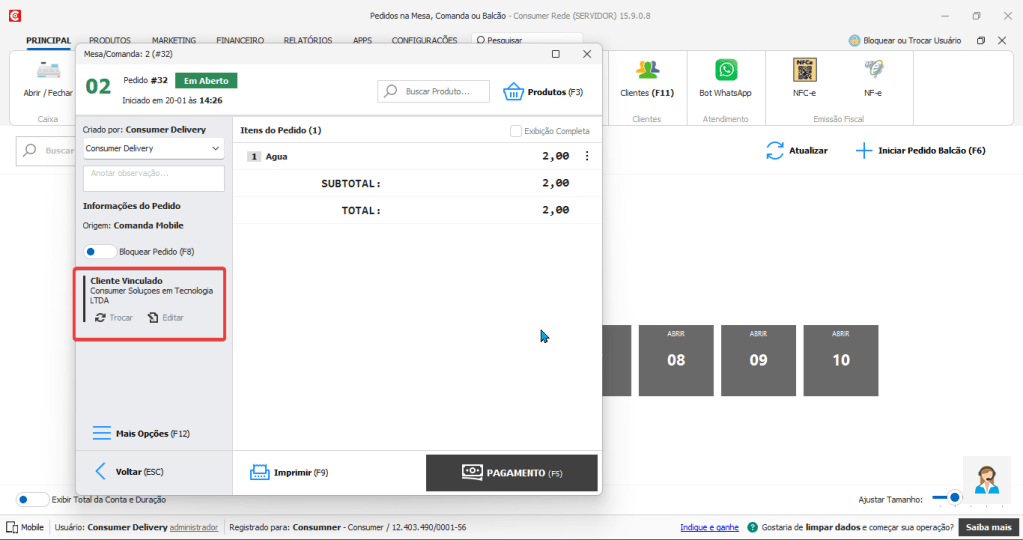Enable the Exibição Completa checkbox
The width and height of the screenshot is (1023, 540).
pyautogui.click(x=516, y=131)
